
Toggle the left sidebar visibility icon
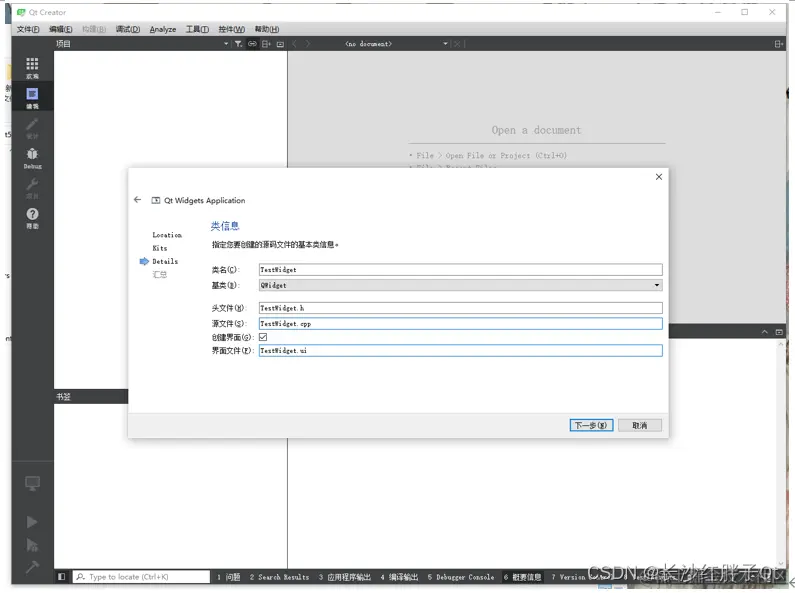click(x=61, y=576)
